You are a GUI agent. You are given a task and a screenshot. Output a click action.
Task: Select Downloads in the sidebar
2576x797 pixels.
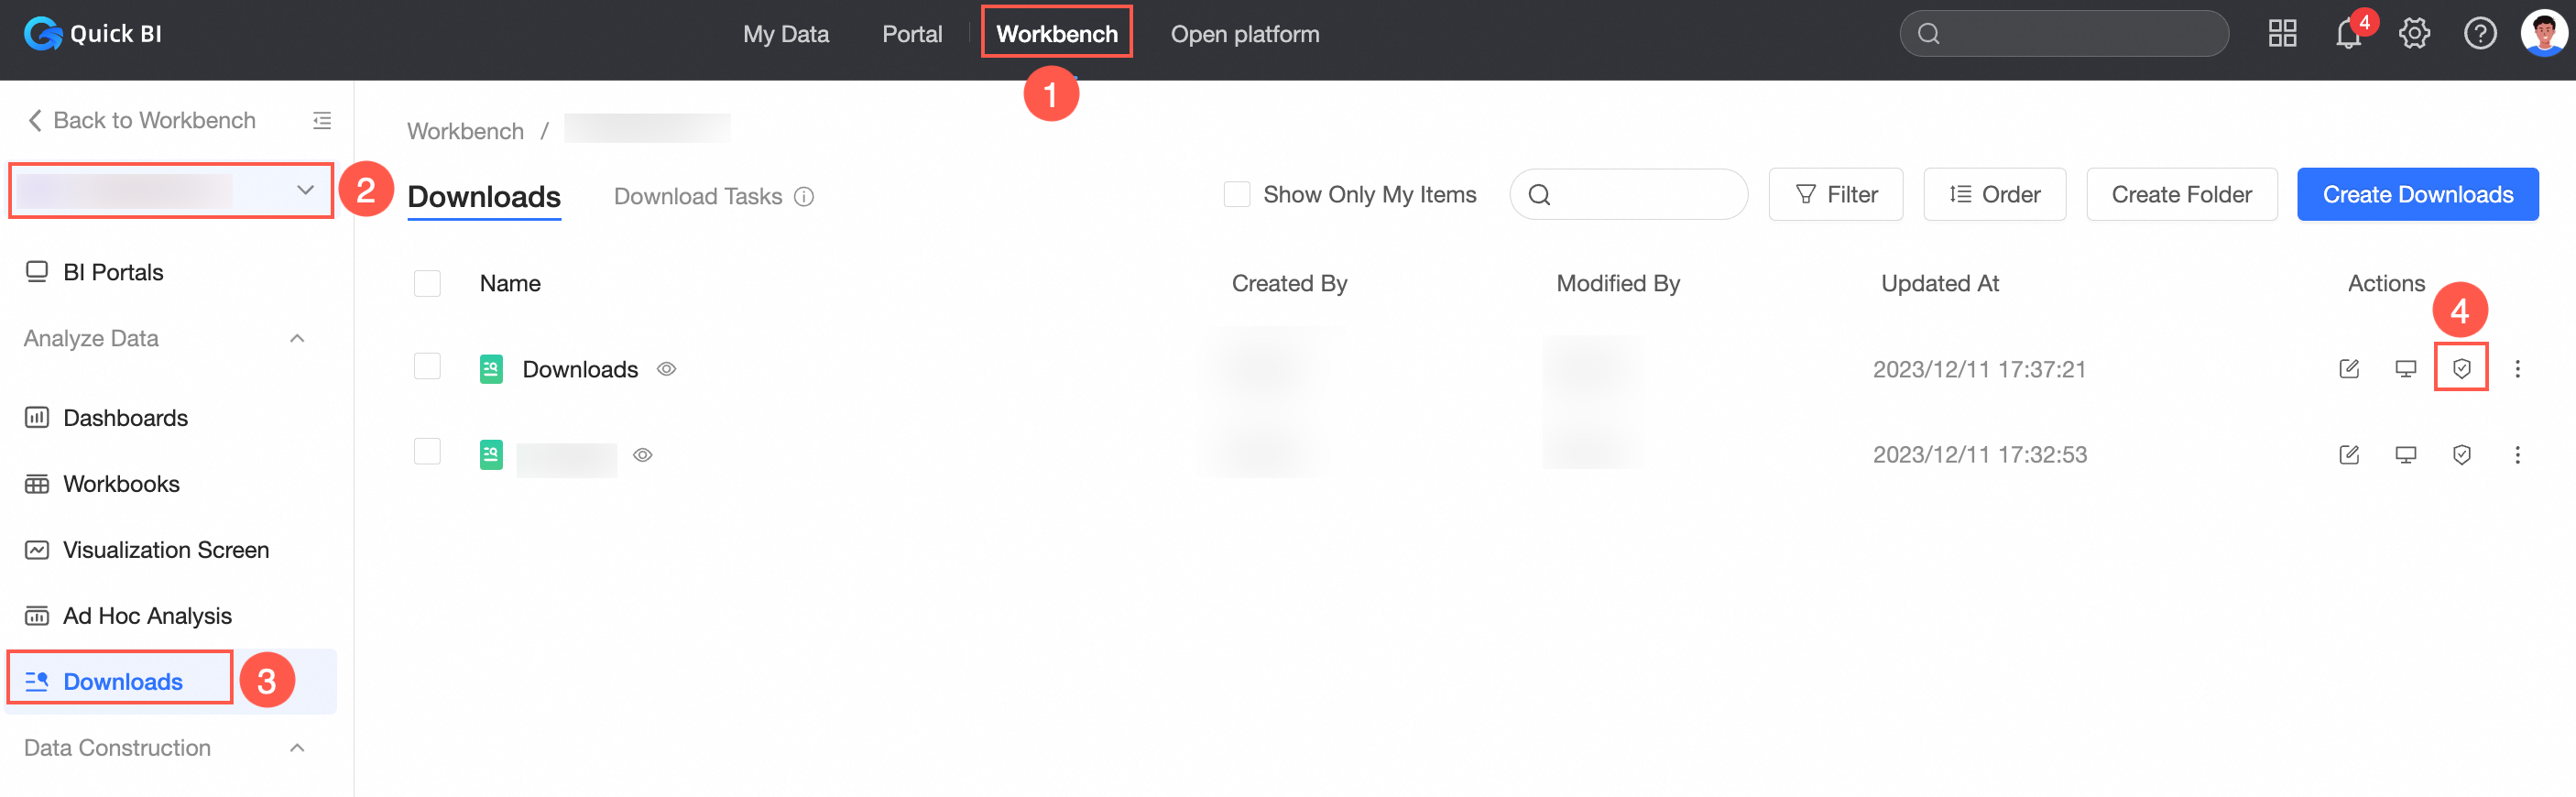click(x=171, y=681)
